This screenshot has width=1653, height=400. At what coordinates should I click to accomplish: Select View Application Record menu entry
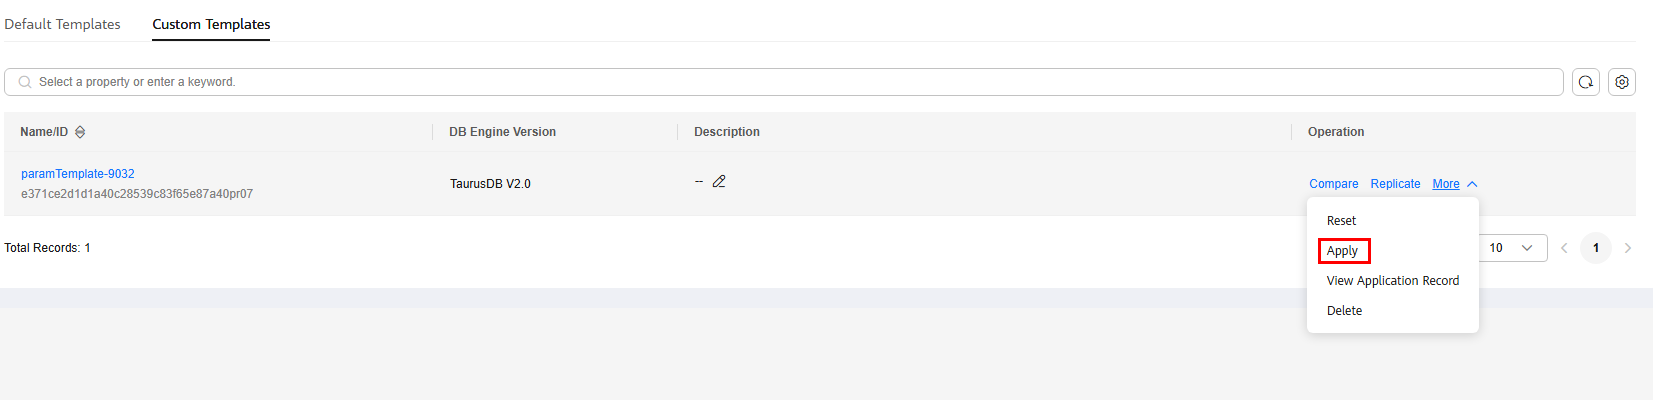coord(1393,281)
